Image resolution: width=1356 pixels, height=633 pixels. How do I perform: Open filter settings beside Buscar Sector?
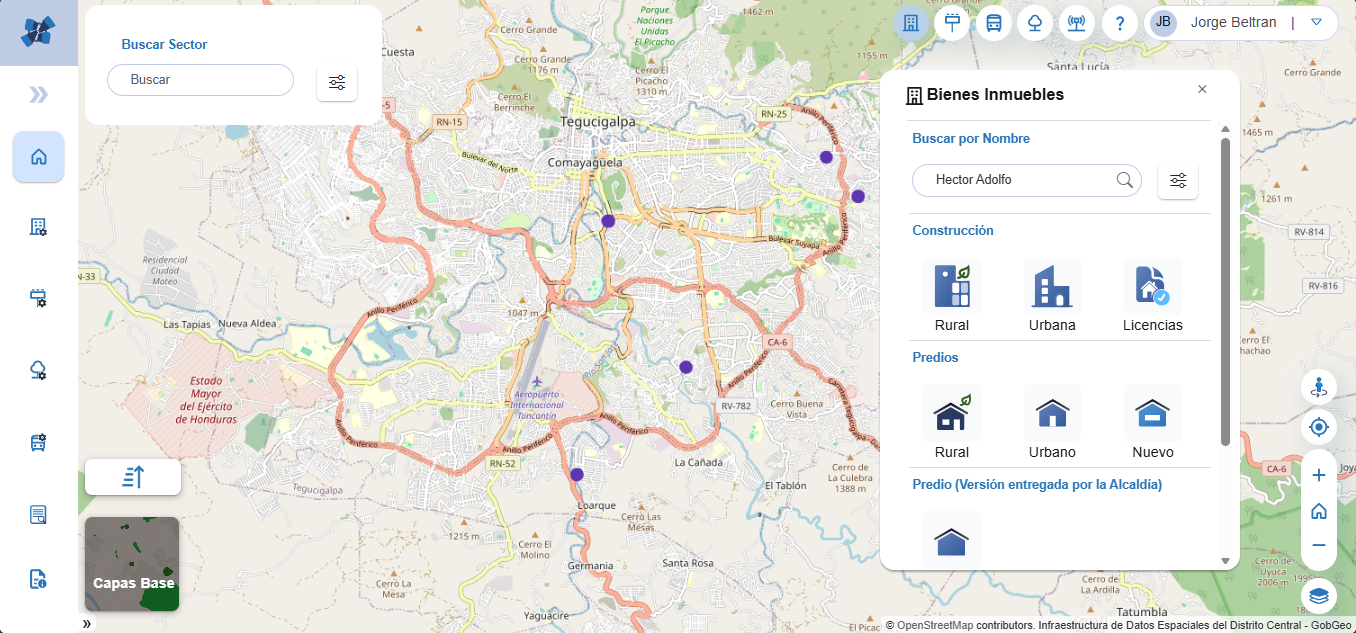tap(337, 82)
